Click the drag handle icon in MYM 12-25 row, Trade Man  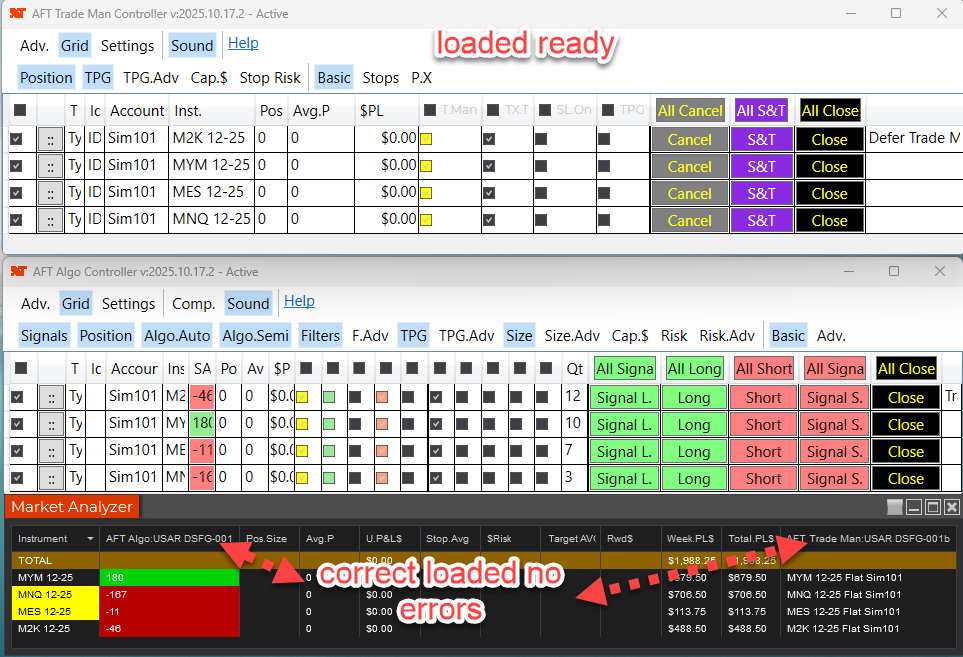click(50, 166)
